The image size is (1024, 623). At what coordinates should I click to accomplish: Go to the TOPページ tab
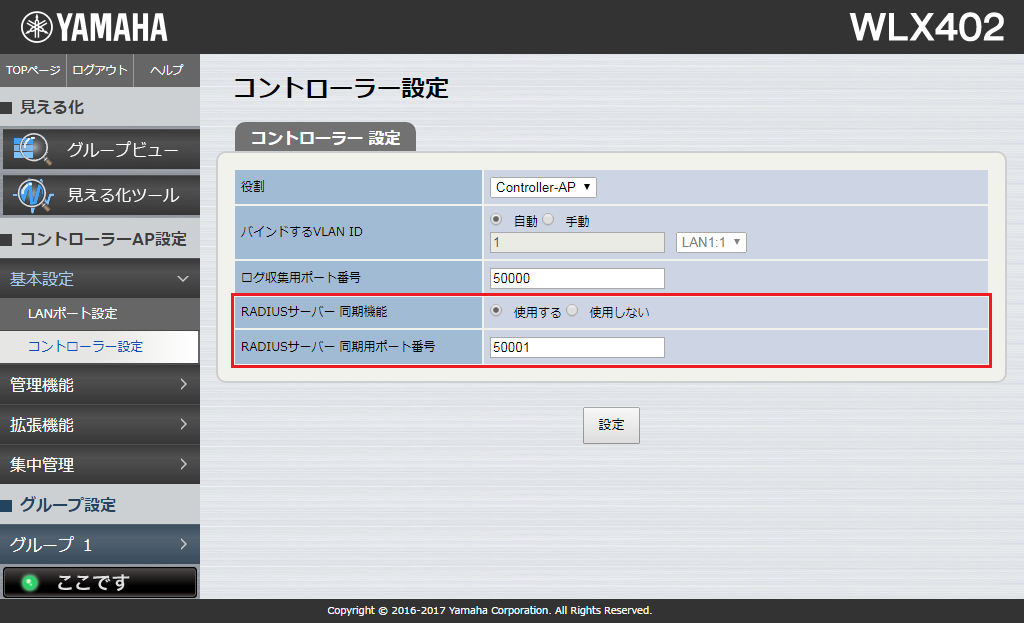pyautogui.click(x=33, y=70)
